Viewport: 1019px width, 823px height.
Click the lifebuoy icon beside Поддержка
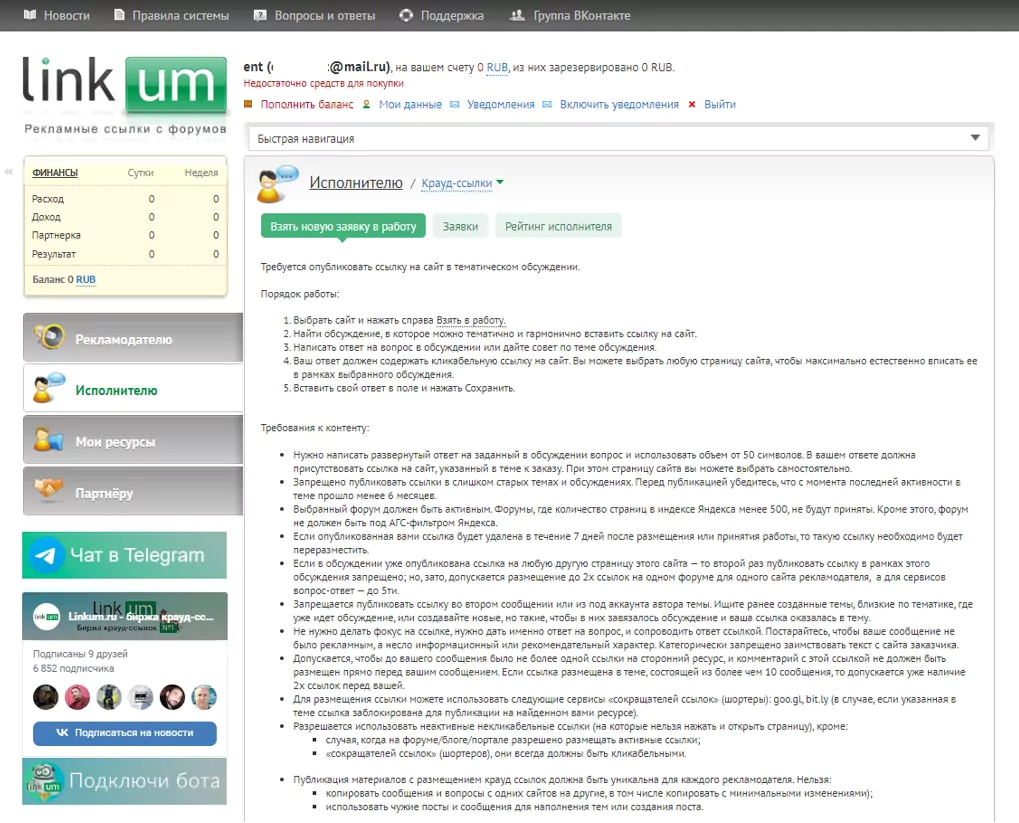click(406, 15)
